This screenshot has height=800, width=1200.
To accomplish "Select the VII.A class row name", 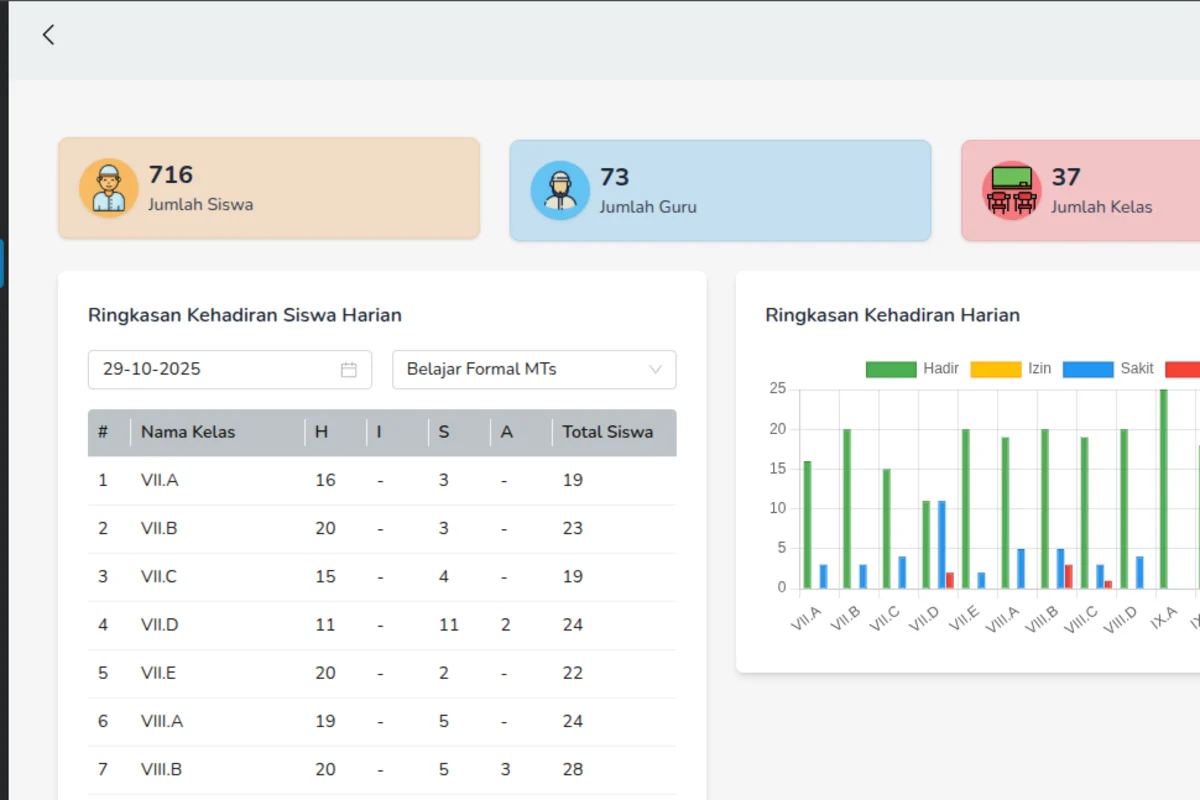I will point(159,480).
